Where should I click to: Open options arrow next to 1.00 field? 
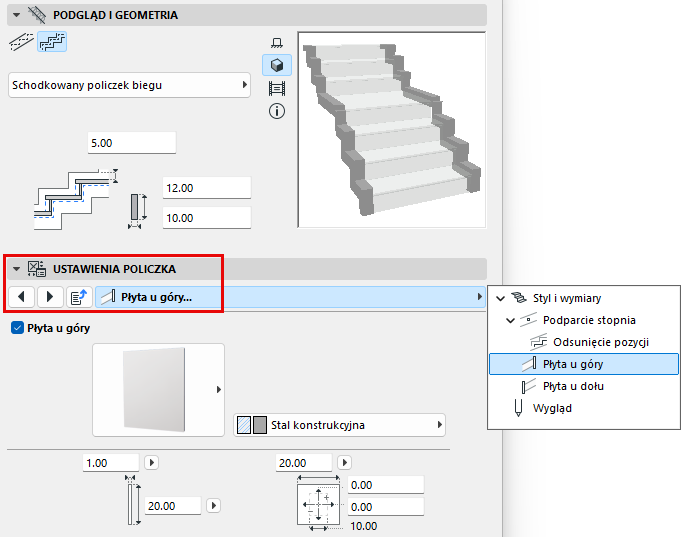pyautogui.click(x=152, y=463)
